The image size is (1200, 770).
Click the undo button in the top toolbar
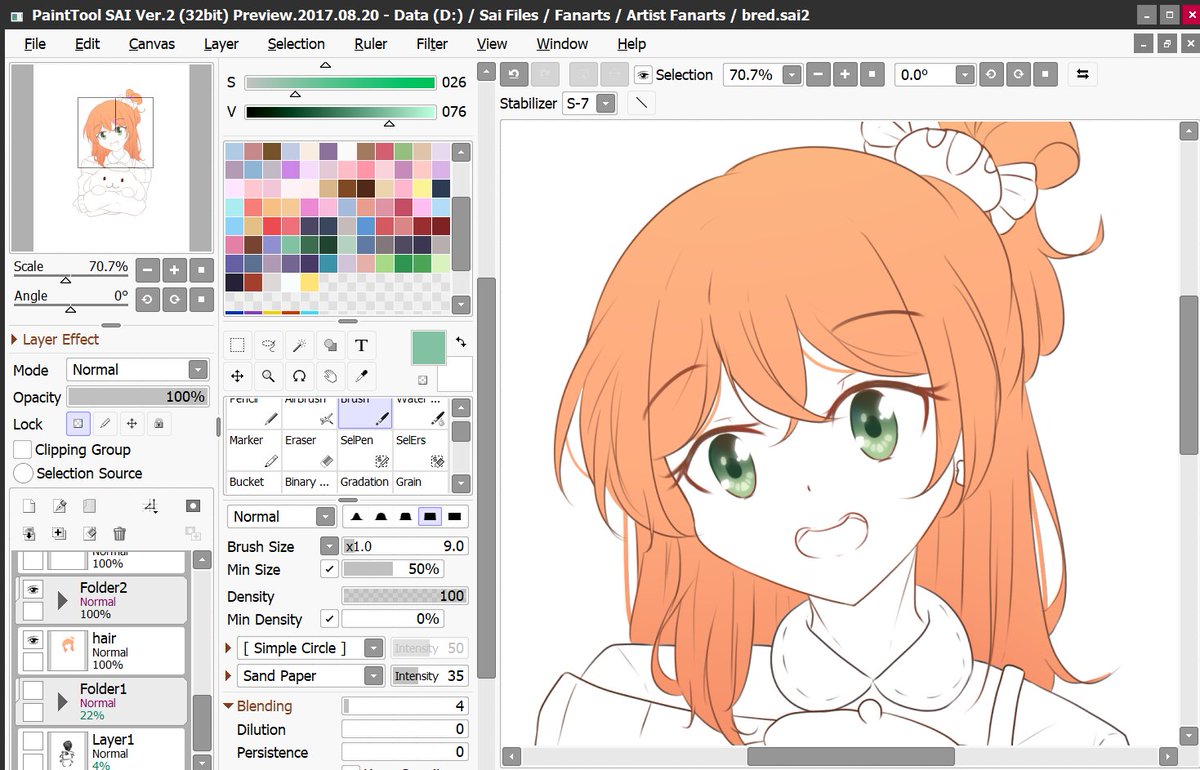coord(514,75)
